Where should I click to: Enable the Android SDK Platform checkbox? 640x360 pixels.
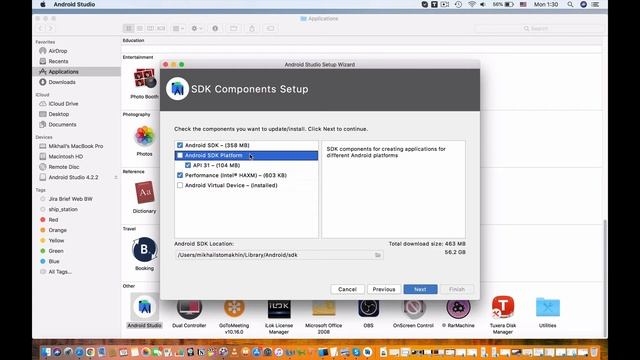pos(180,156)
